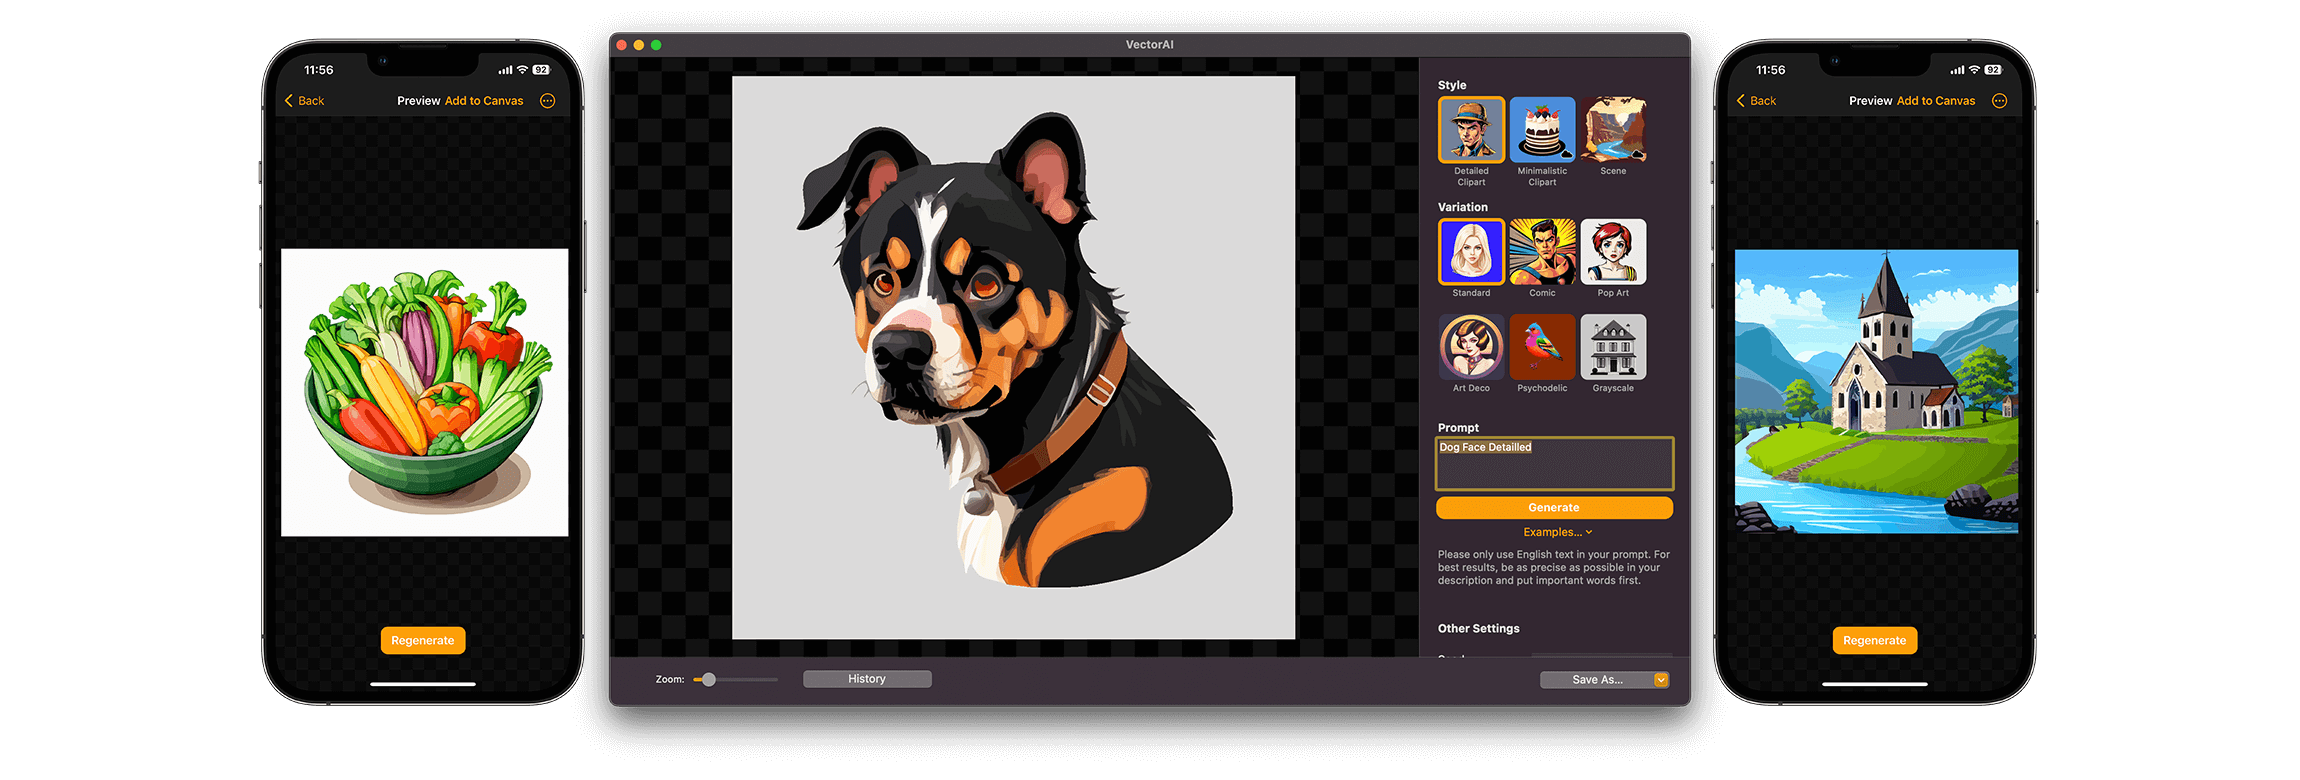The height and width of the screenshot is (780, 2300).
Task: Click the Save As button
Action: [1596, 680]
